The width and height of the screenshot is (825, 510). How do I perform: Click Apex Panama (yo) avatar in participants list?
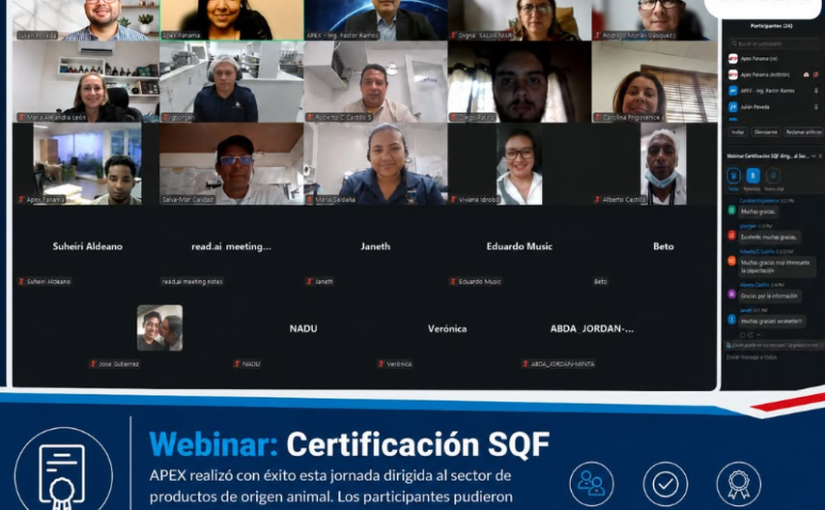(x=732, y=59)
